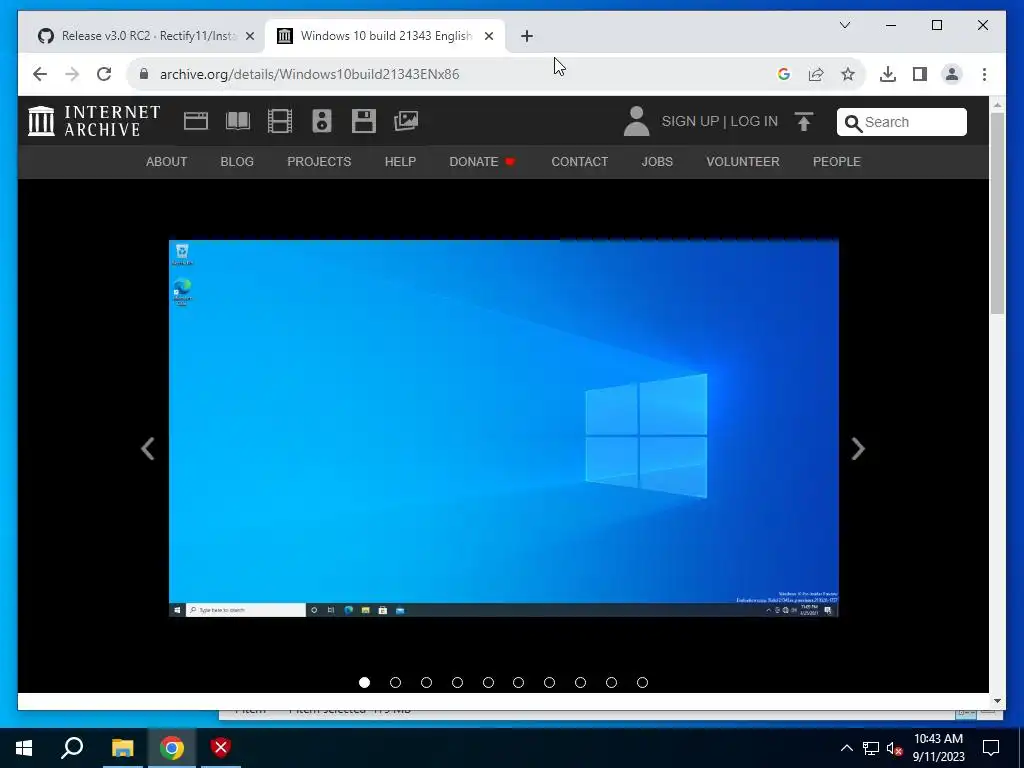The height and width of the screenshot is (768, 1024).
Task: Select the third carousel dot
Action: tap(426, 682)
